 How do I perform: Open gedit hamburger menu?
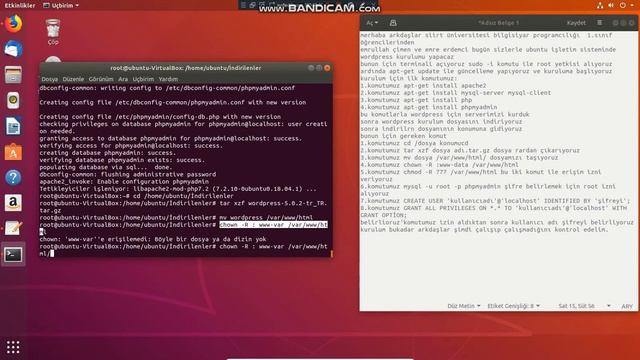pos(599,23)
